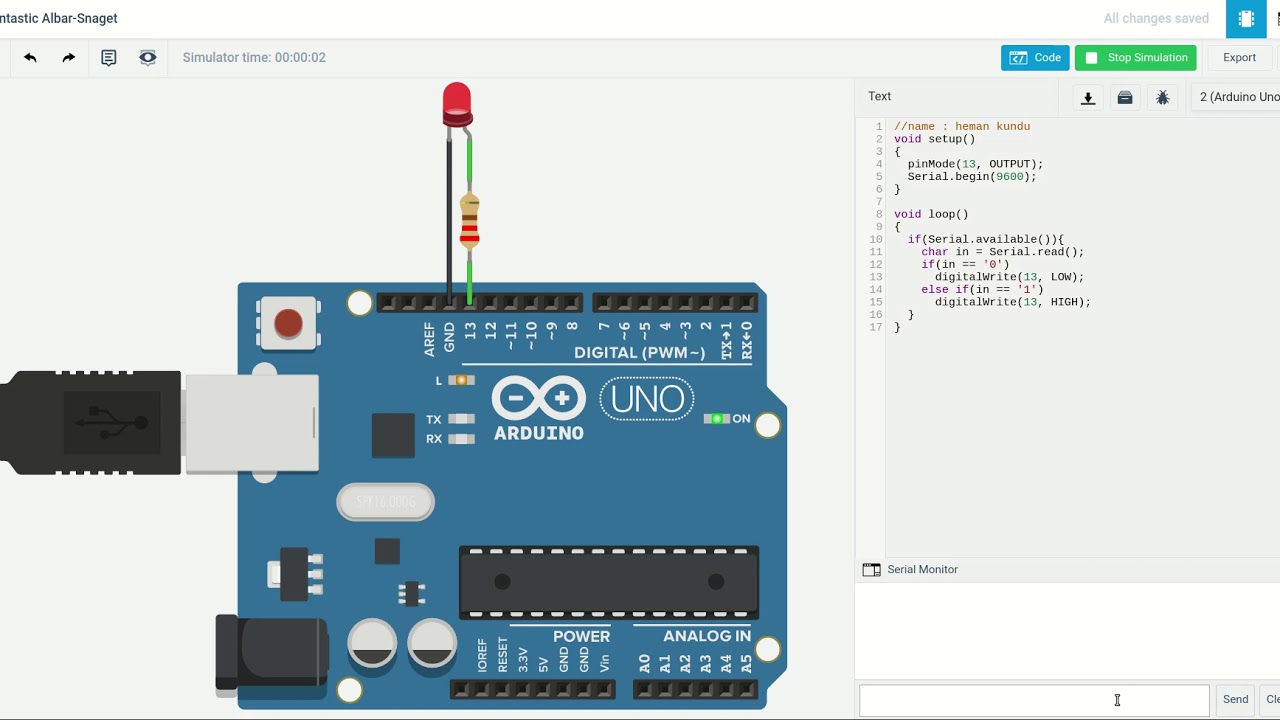
Task: Focus the serial monitor input field
Action: [1034, 700]
